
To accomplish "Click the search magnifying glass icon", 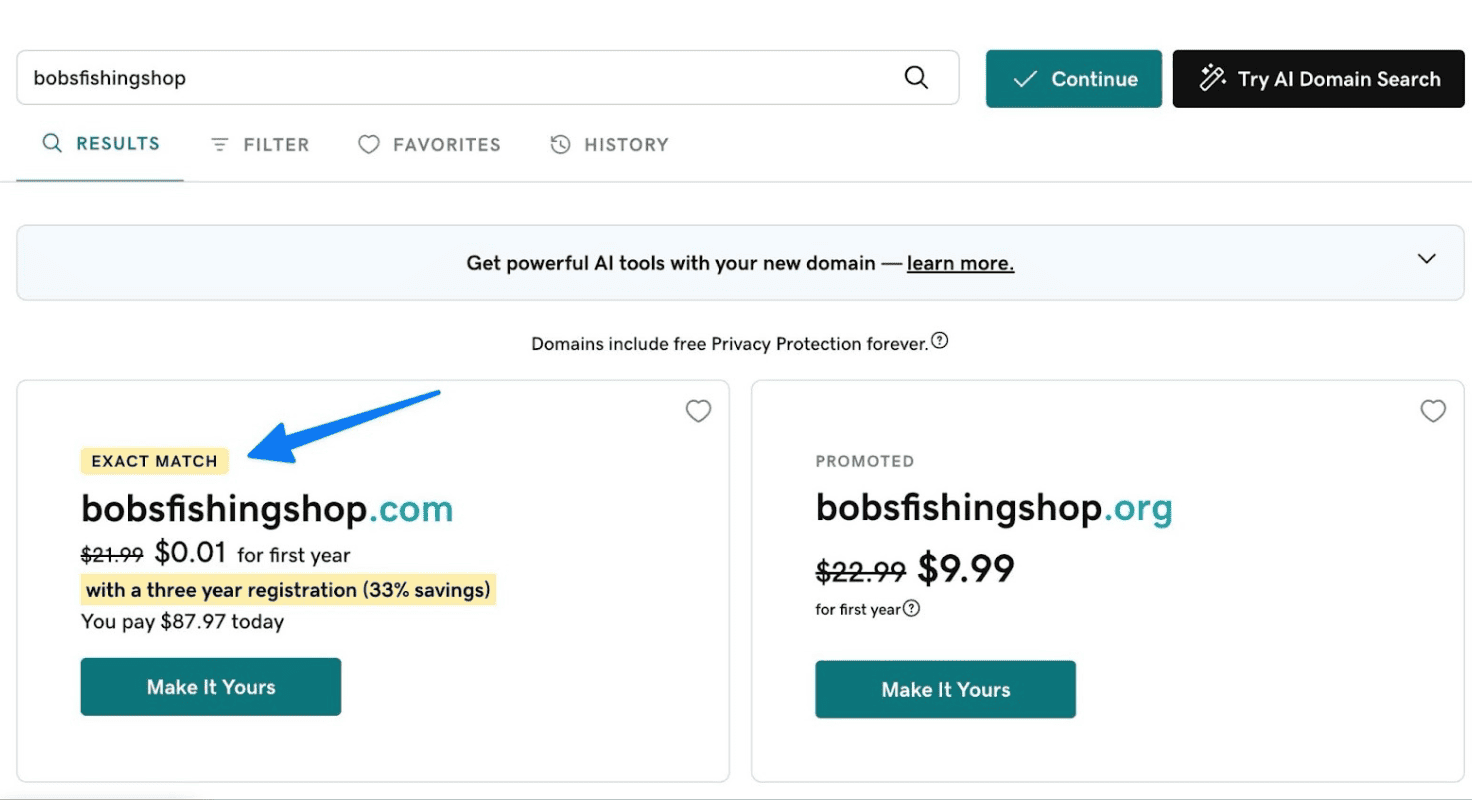I will coord(916,77).
